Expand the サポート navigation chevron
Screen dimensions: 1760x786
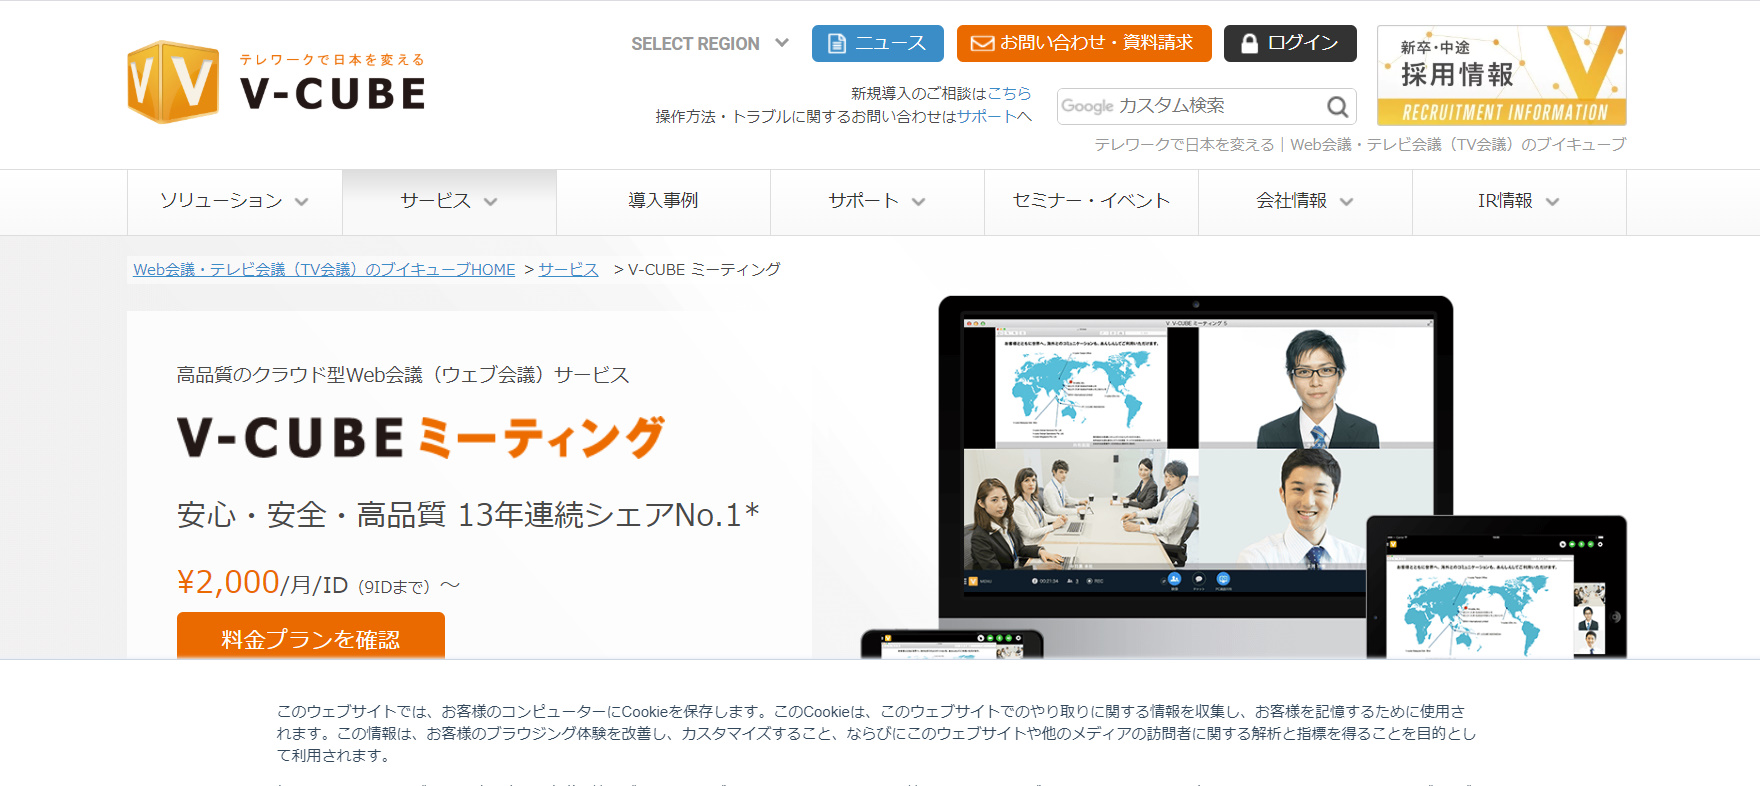pyautogui.click(x=918, y=202)
